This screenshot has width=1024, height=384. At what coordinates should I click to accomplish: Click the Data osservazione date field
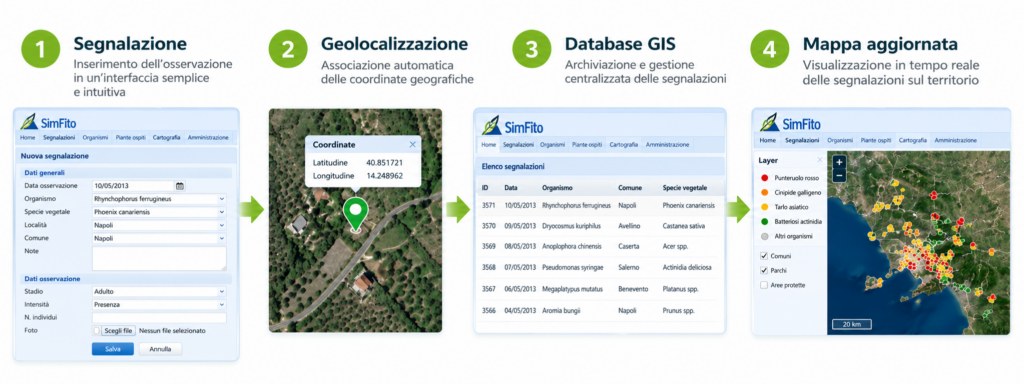click(133, 185)
